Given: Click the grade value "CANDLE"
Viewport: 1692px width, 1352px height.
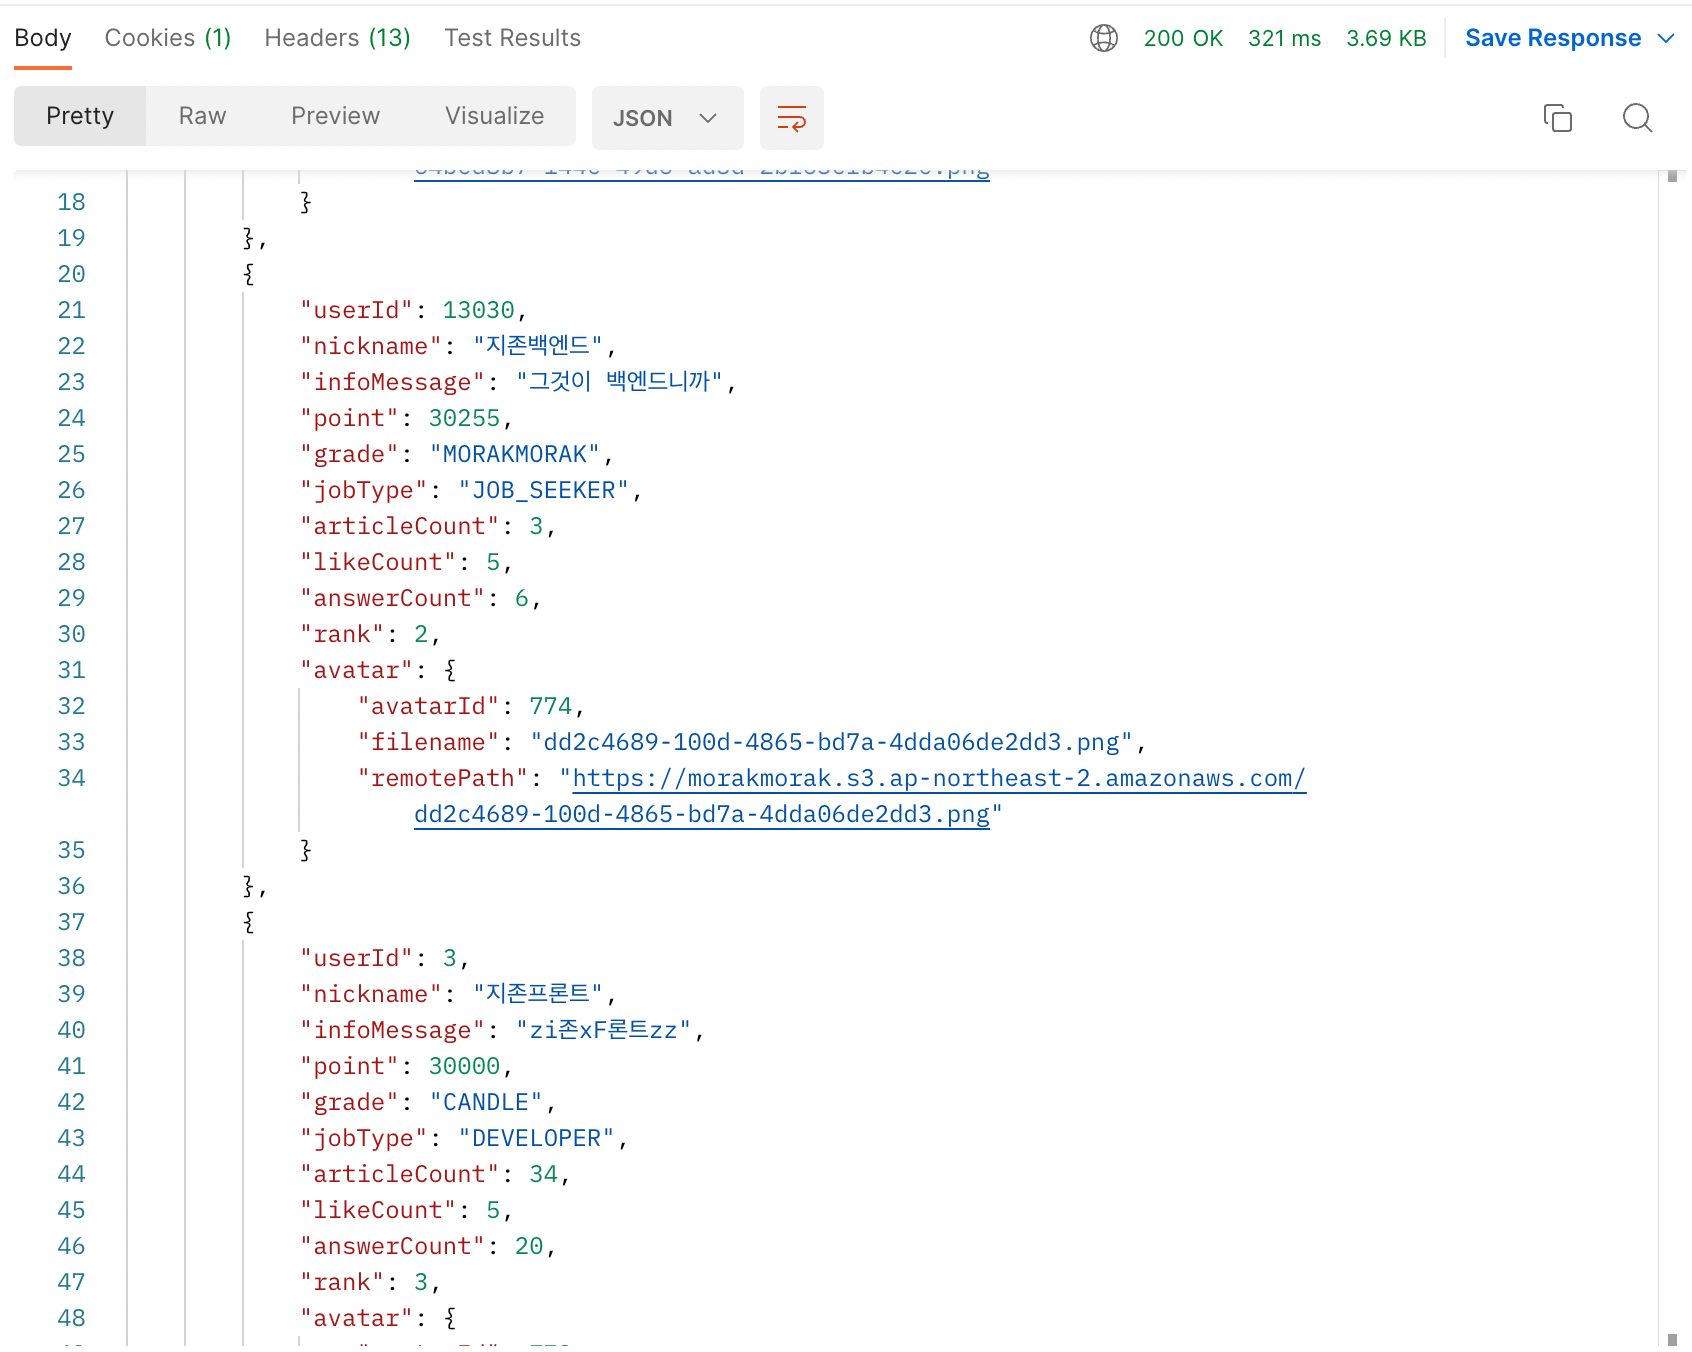Looking at the screenshot, I should click(486, 1102).
